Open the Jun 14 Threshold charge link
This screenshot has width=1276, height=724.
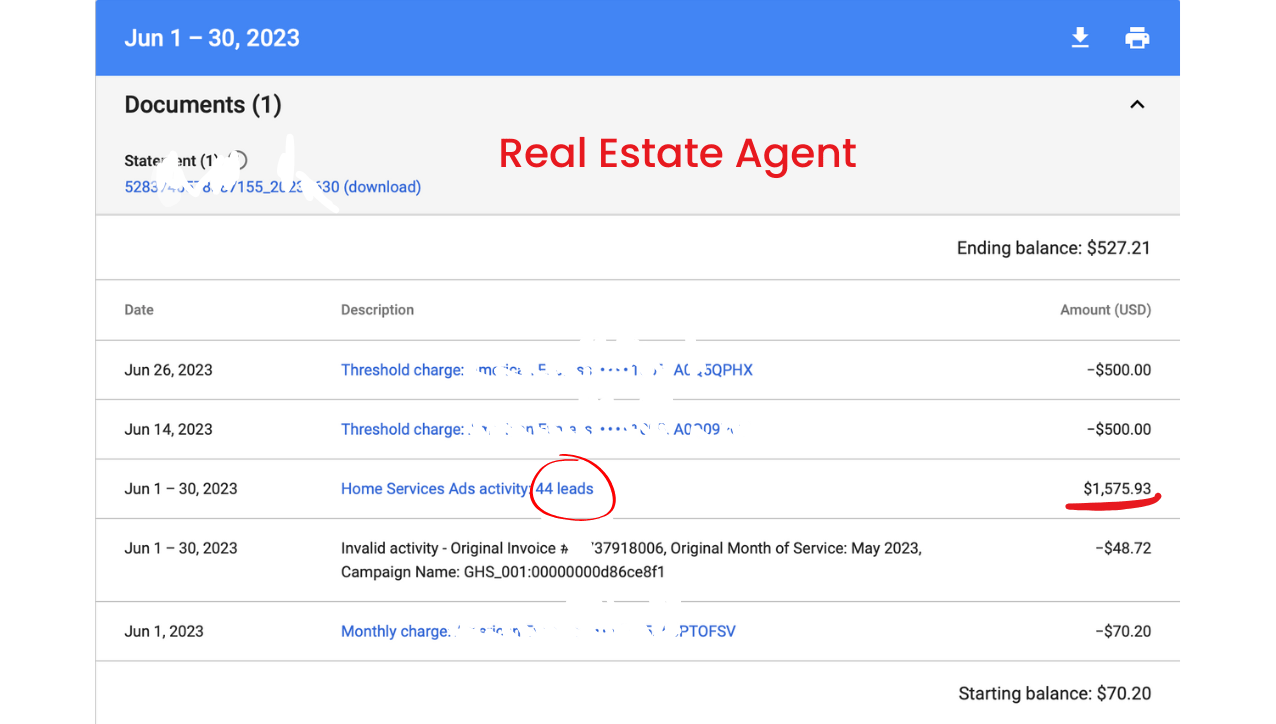click(x=538, y=429)
